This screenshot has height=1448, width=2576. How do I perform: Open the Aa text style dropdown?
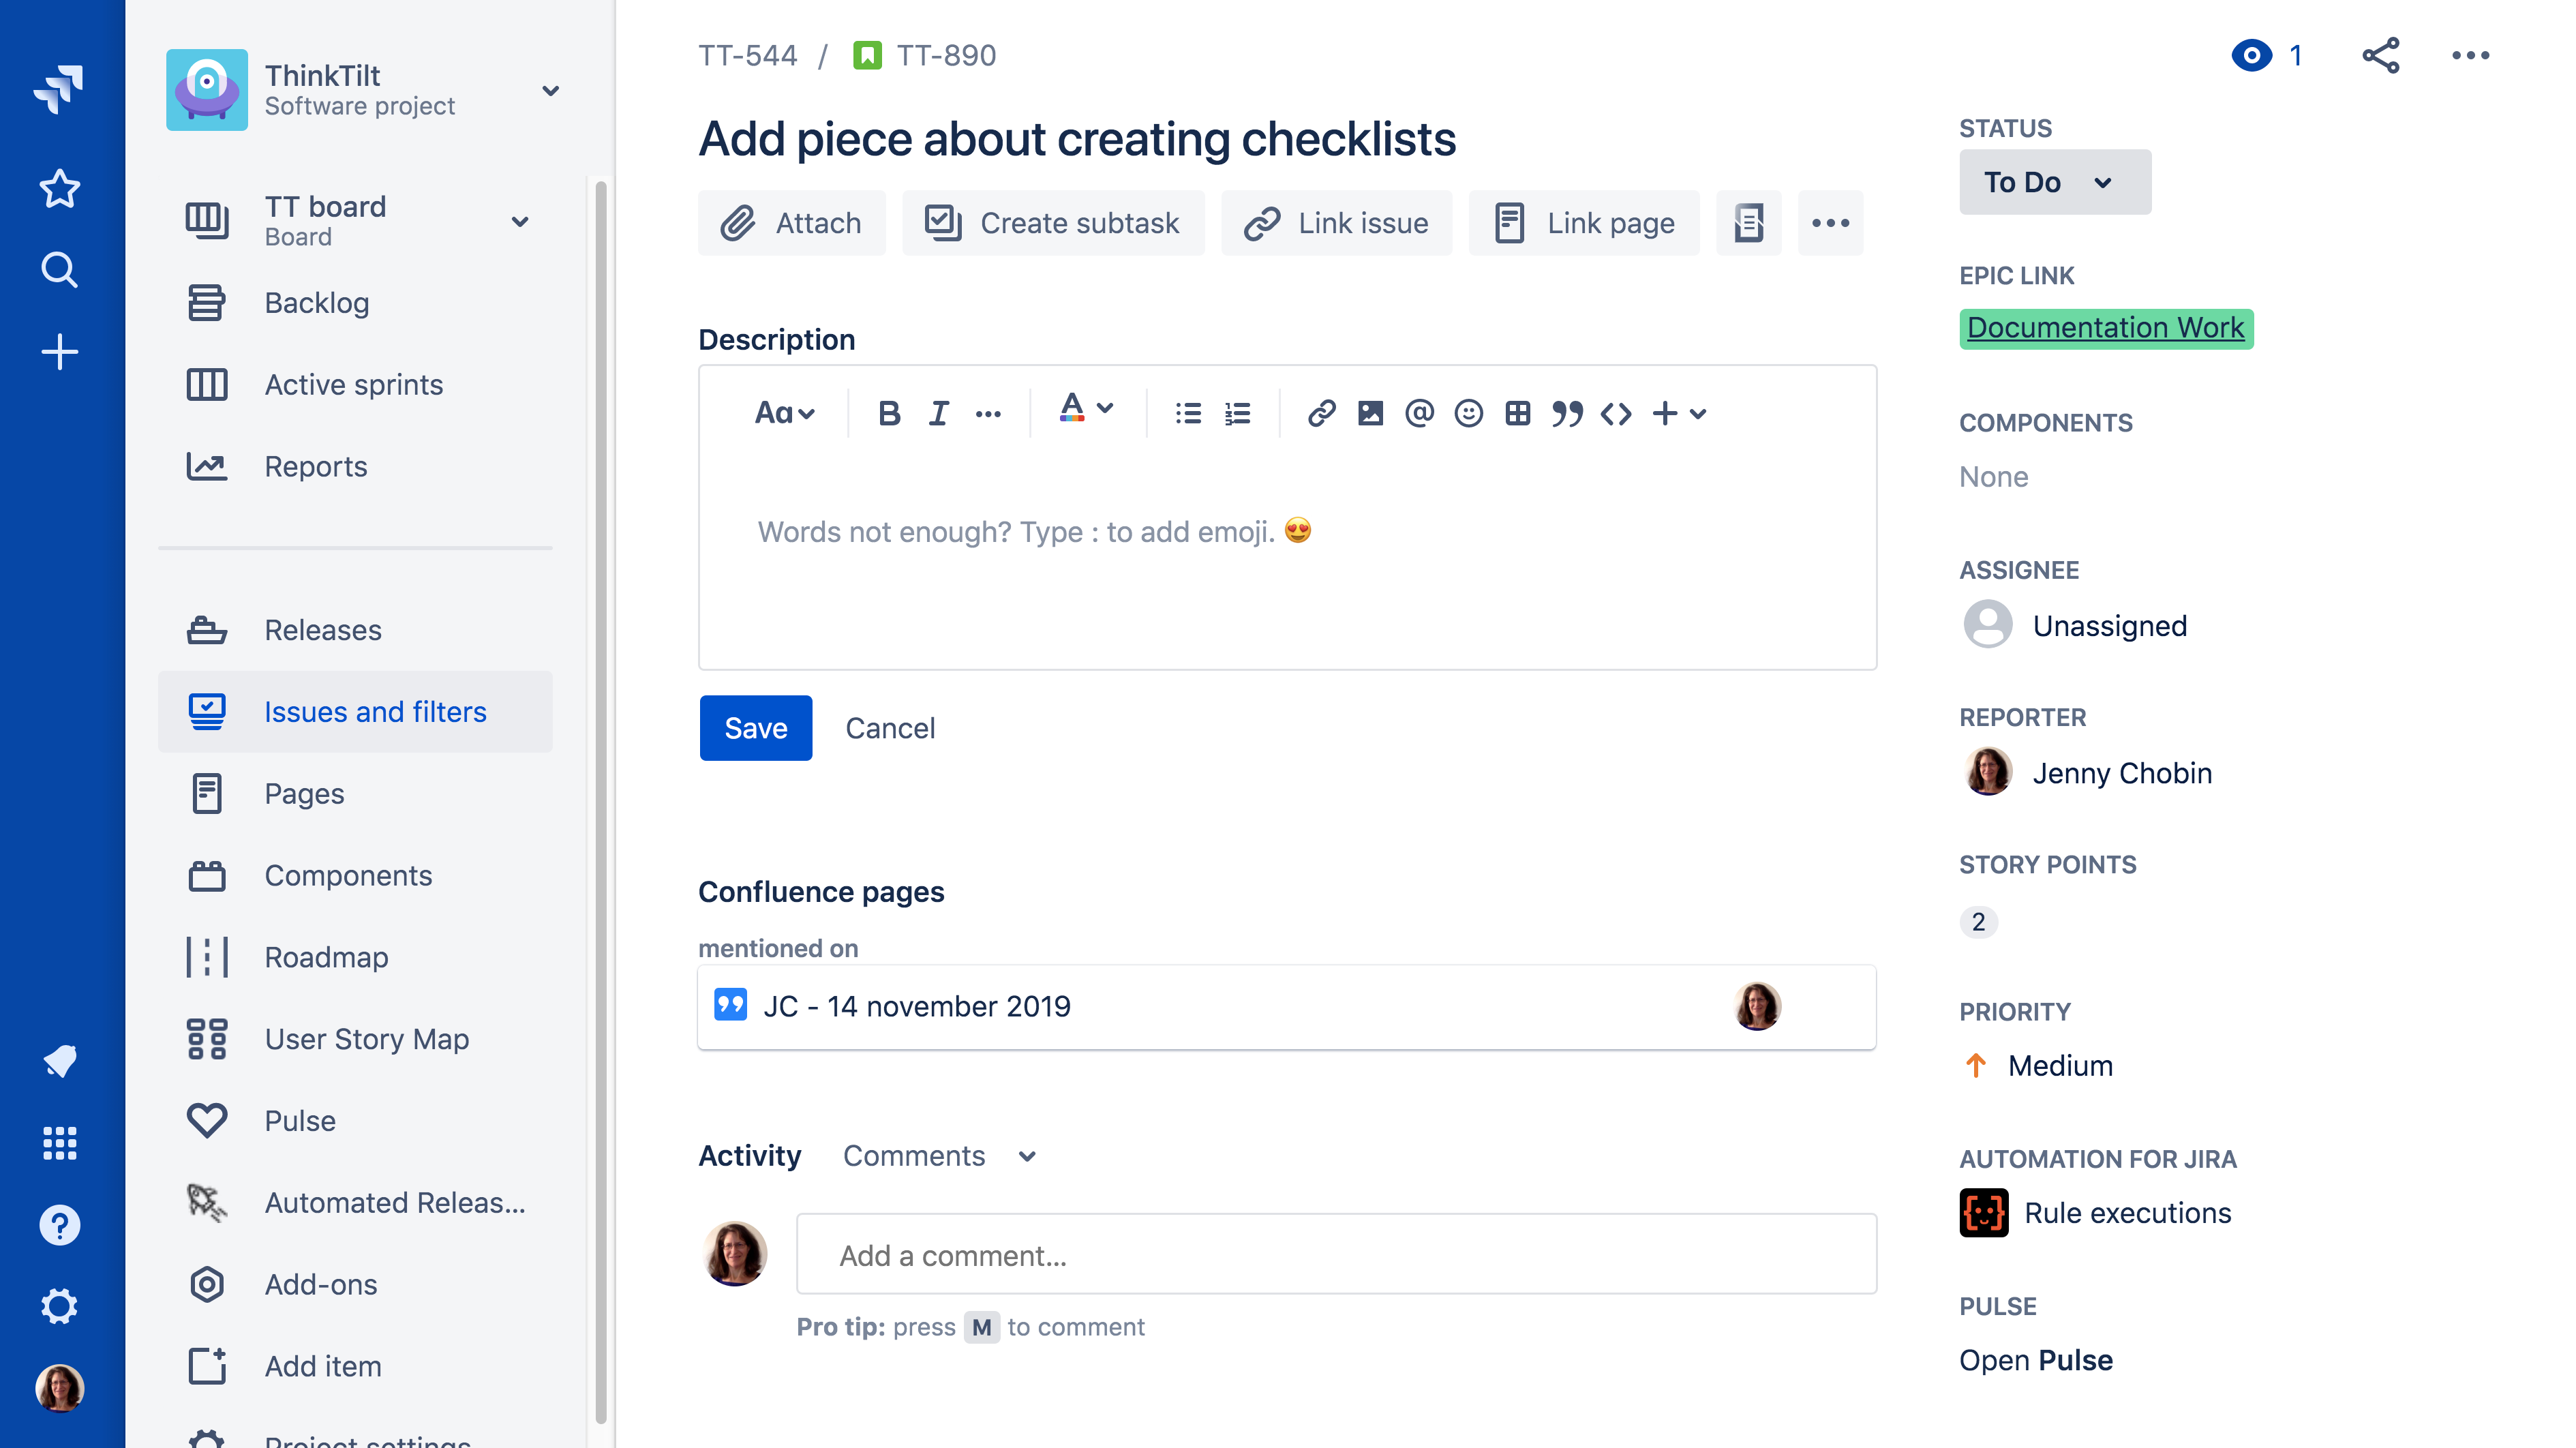(x=785, y=413)
